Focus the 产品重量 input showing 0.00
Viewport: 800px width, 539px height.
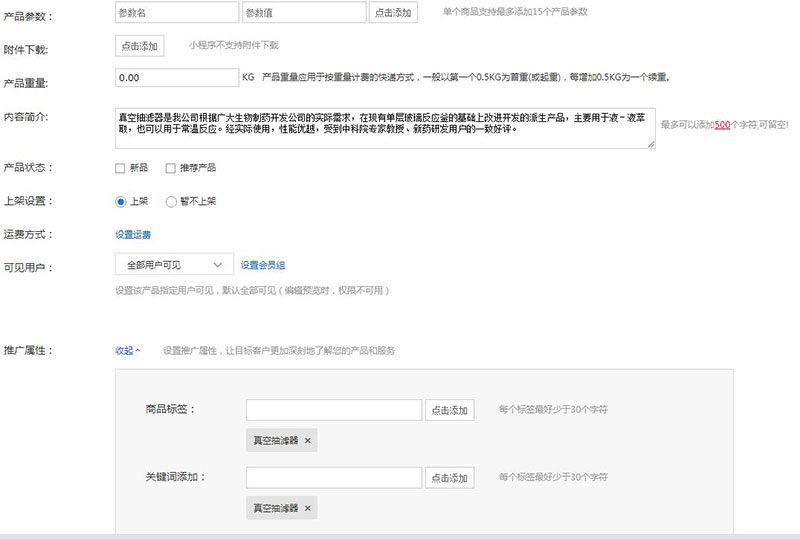[x=177, y=78]
